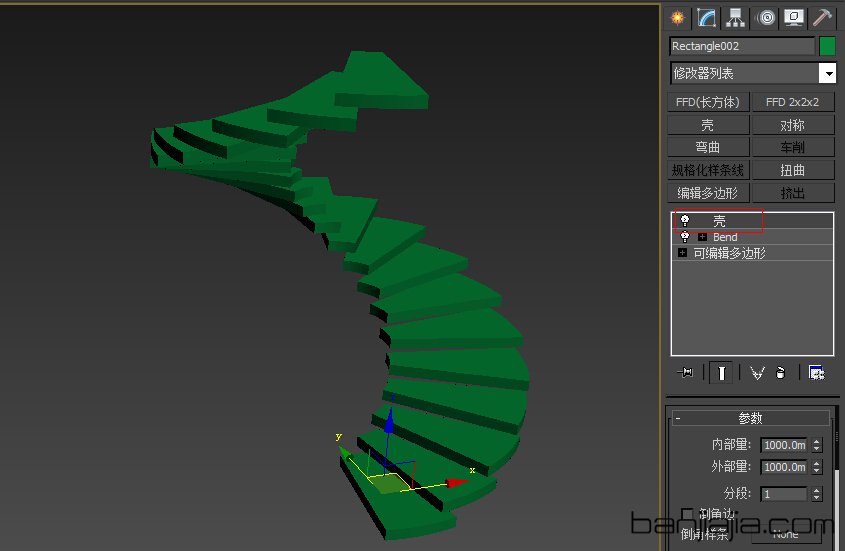The width and height of the screenshot is (845, 551).
Task: Apply the 编辑多边形 modifier button
Action: 708,193
